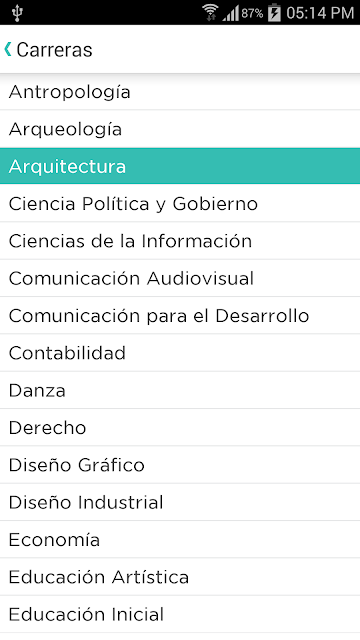Tap the battery charging icon

274,13
